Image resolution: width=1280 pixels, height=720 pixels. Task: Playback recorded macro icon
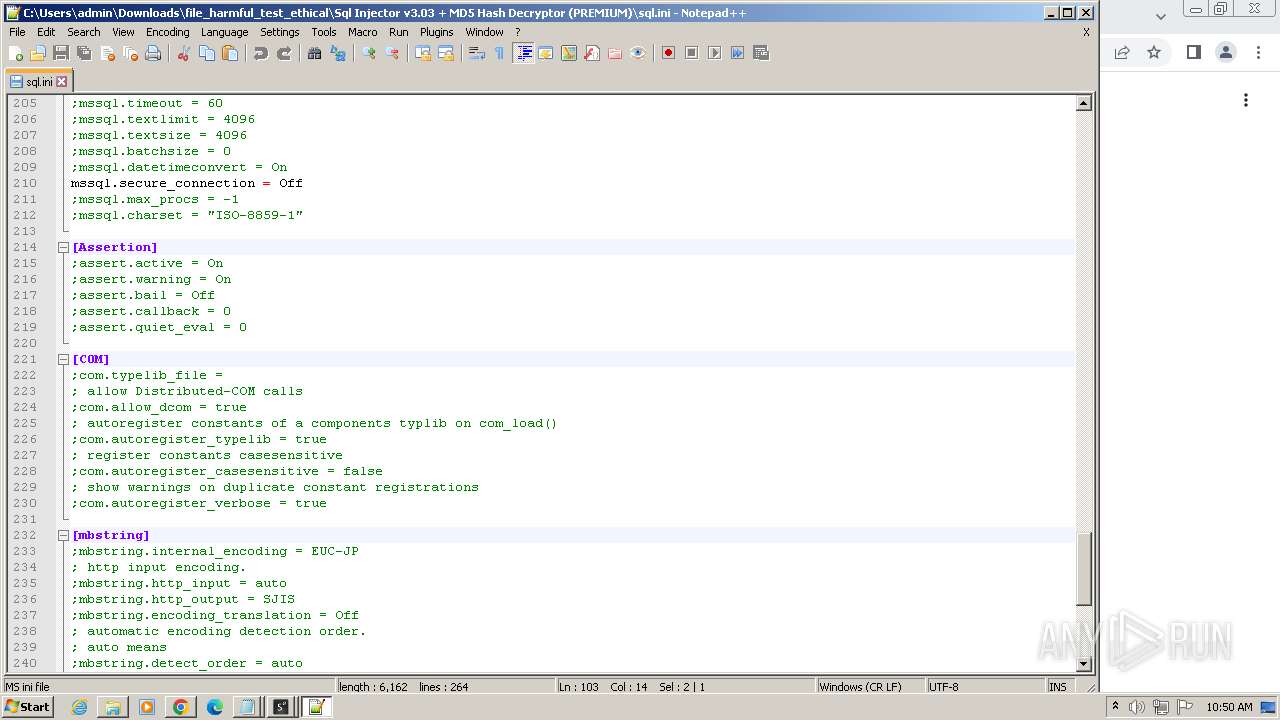click(x=714, y=53)
